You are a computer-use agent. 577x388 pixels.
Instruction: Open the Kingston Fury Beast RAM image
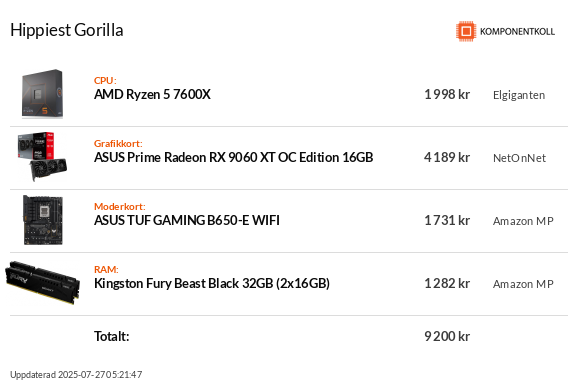(x=42, y=283)
